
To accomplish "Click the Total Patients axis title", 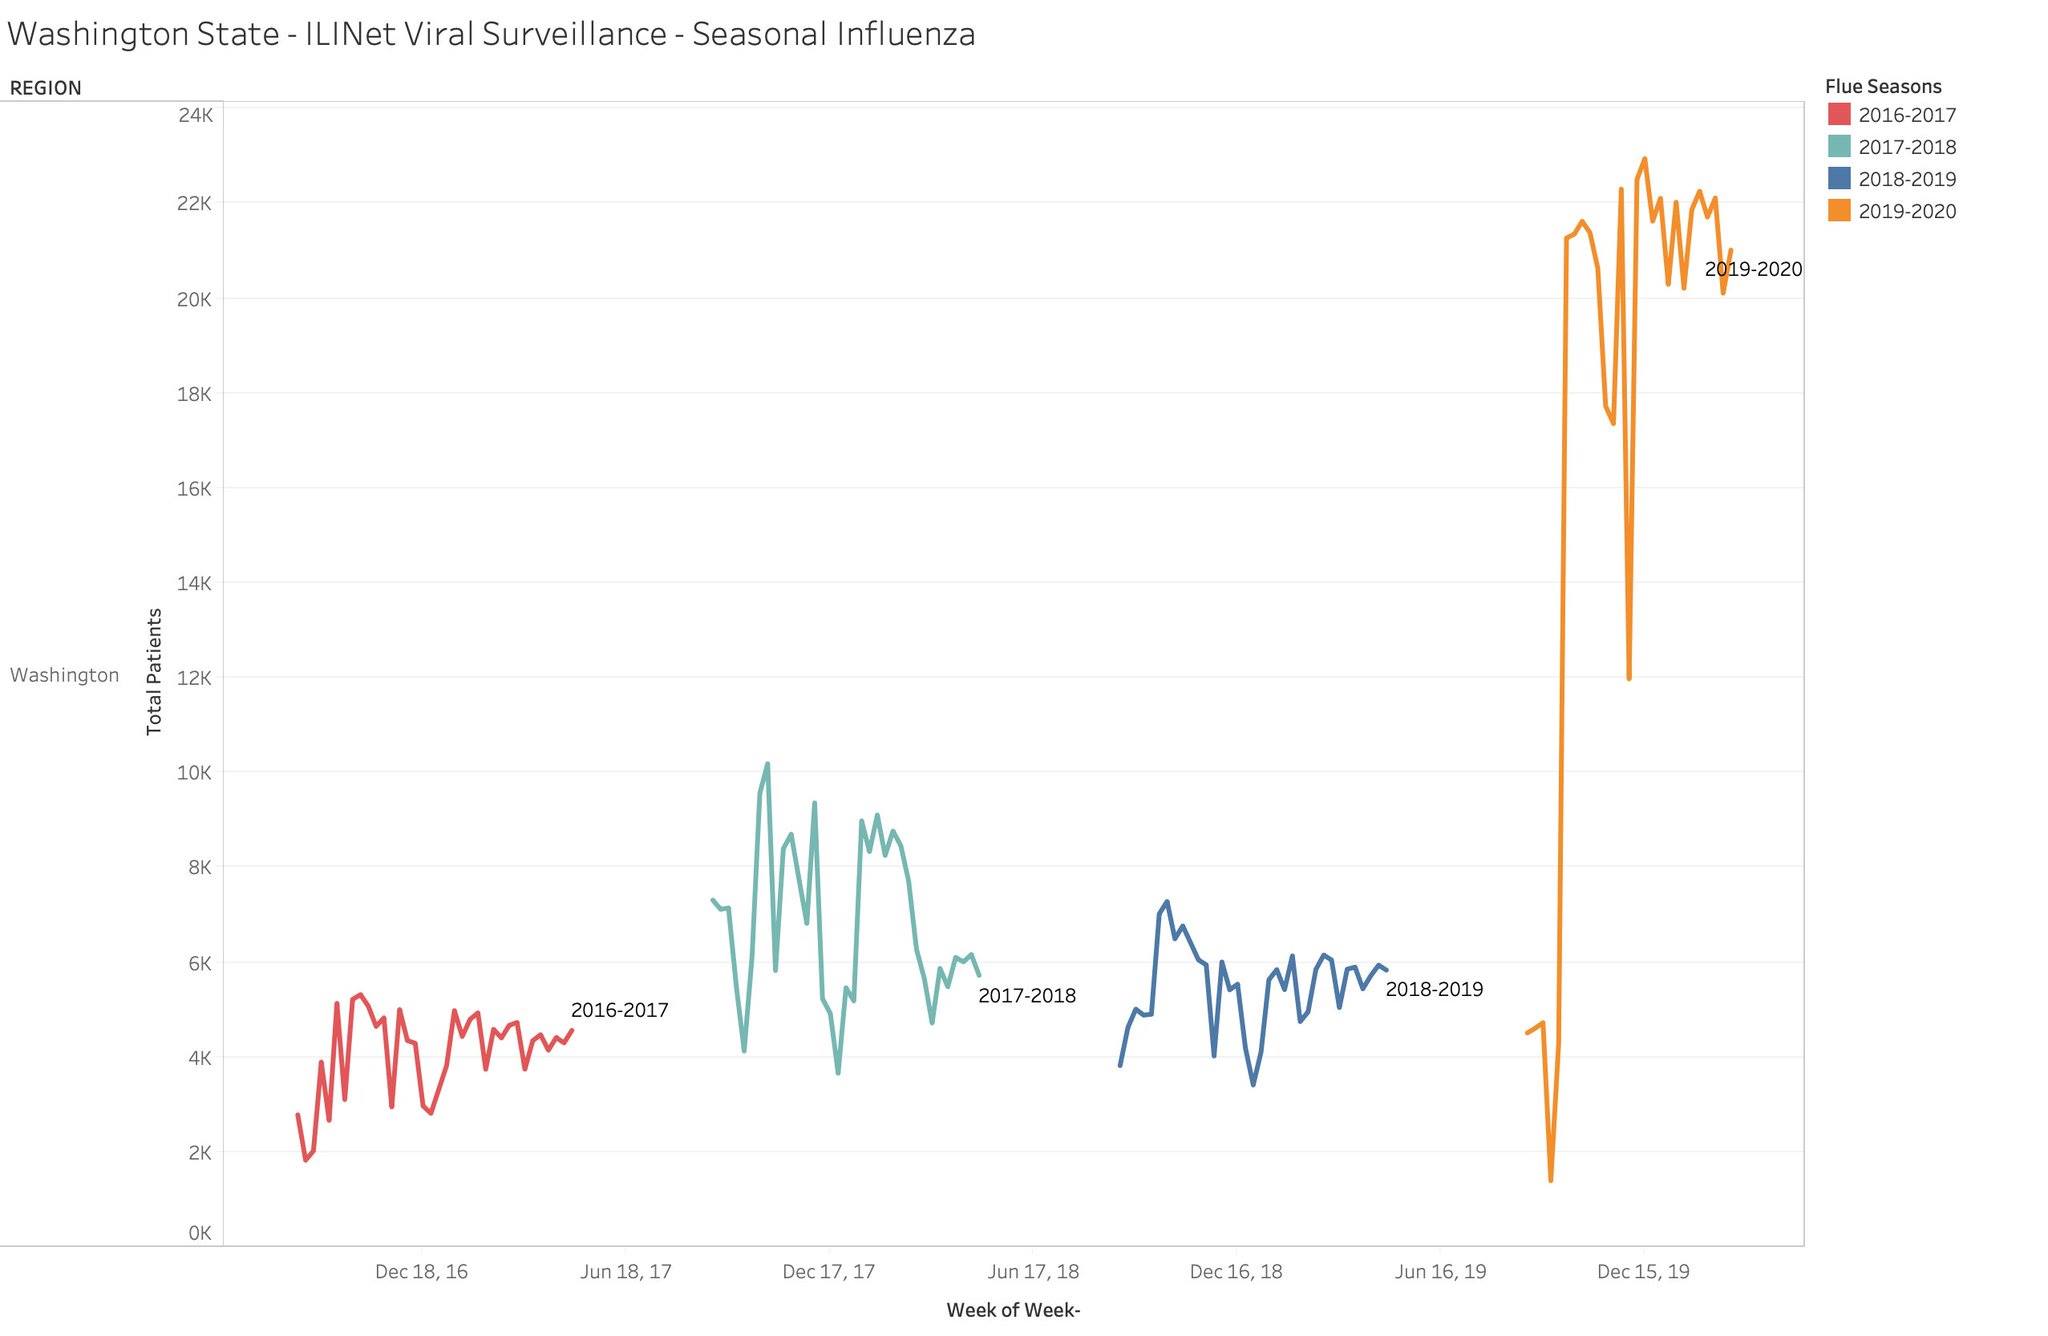I will pyautogui.click(x=154, y=672).
